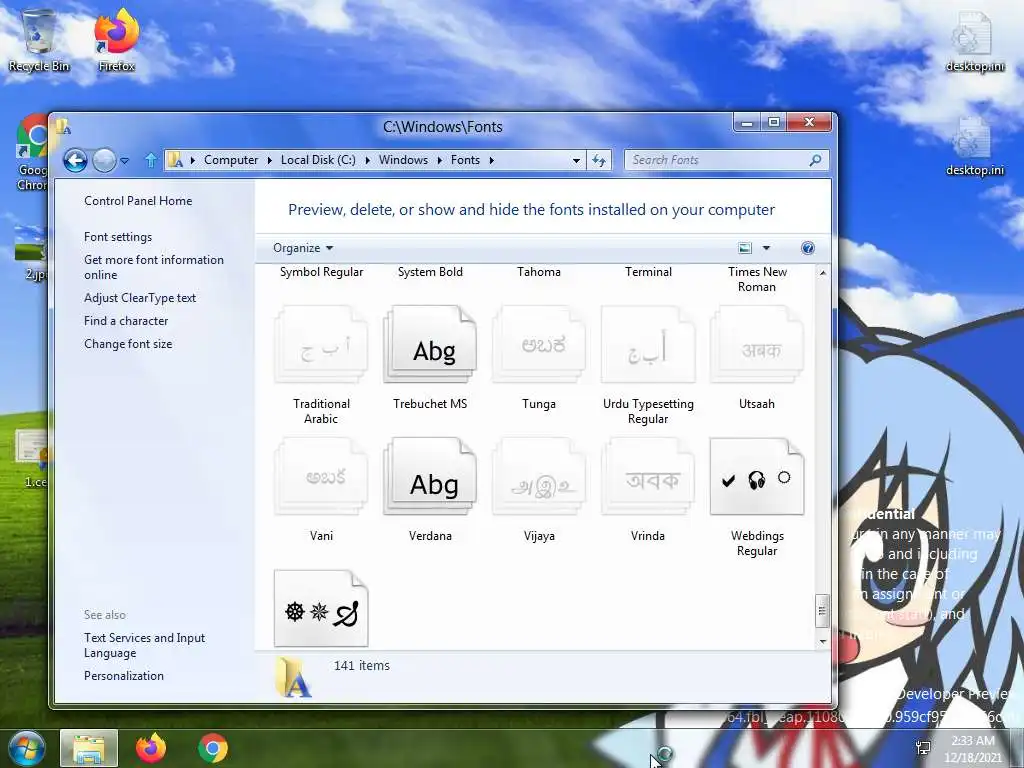Open the address bar history dropdown
Viewport: 1024px width, 768px height.
[x=576, y=161]
